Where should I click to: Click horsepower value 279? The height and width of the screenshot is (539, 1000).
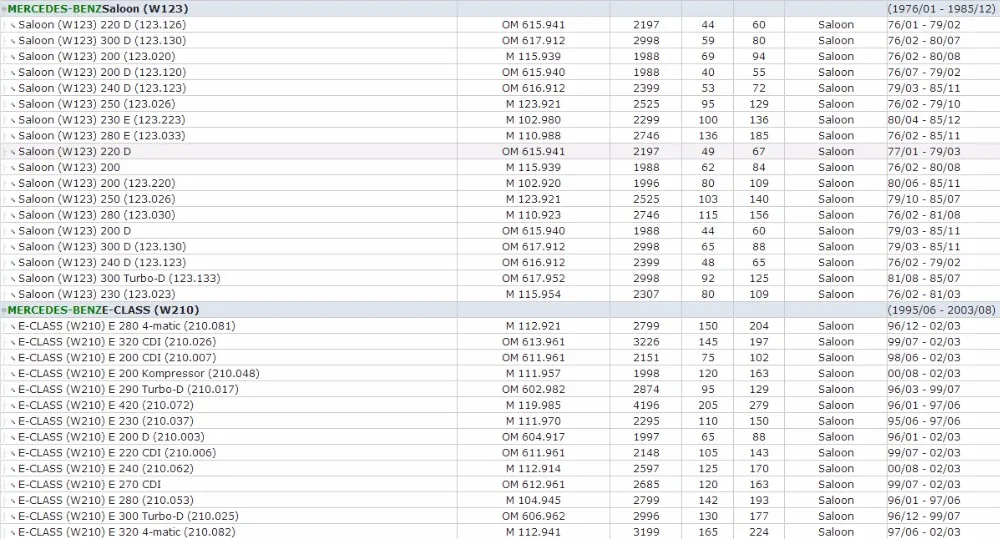pos(759,405)
